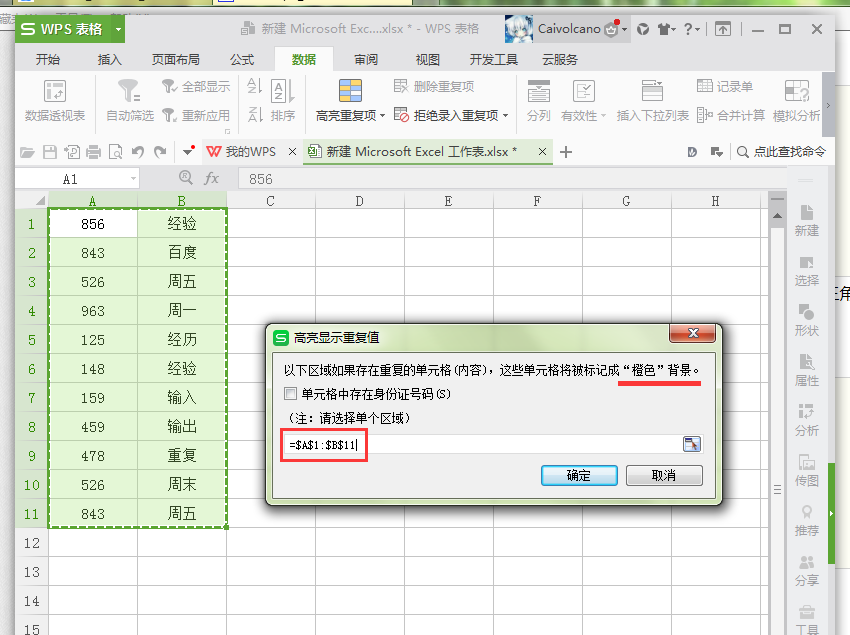Image resolution: width=850 pixels, height=635 pixels.
Task: Open the A1 name box dropdown
Action: (133, 178)
